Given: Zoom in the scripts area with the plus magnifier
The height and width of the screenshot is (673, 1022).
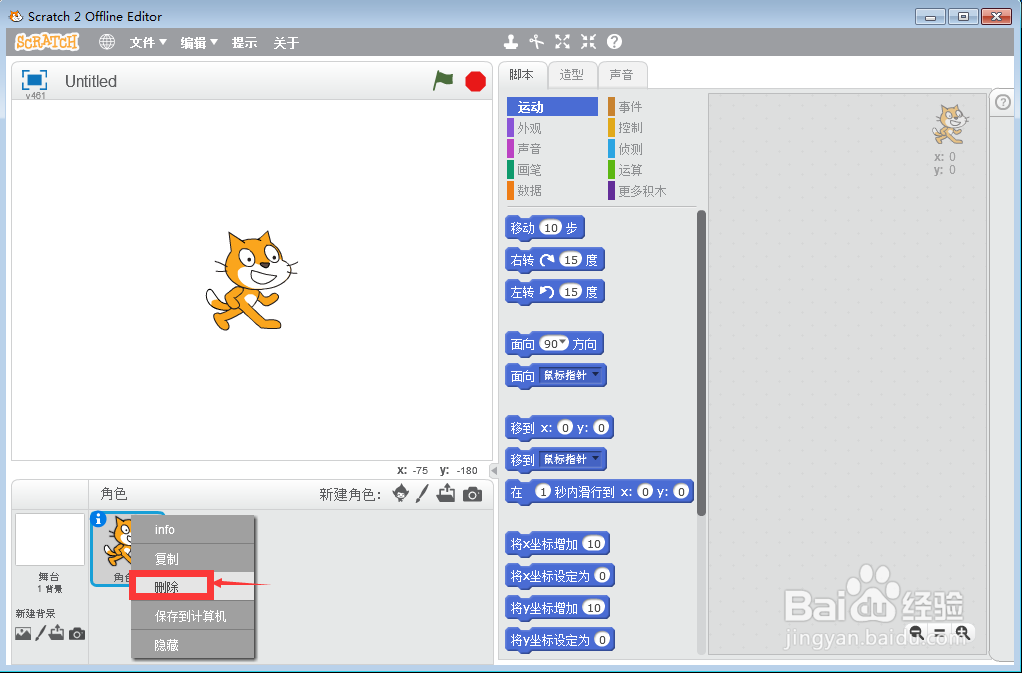Looking at the screenshot, I should [x=963, y=633].
